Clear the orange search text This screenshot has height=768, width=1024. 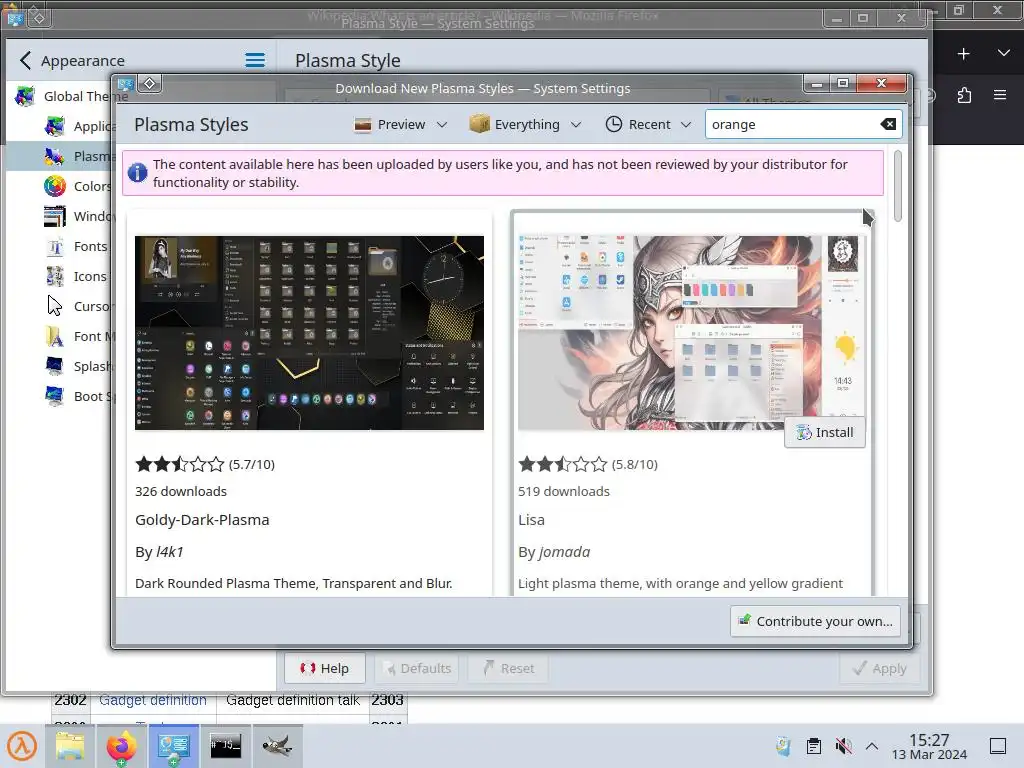[x=888, y=124]
